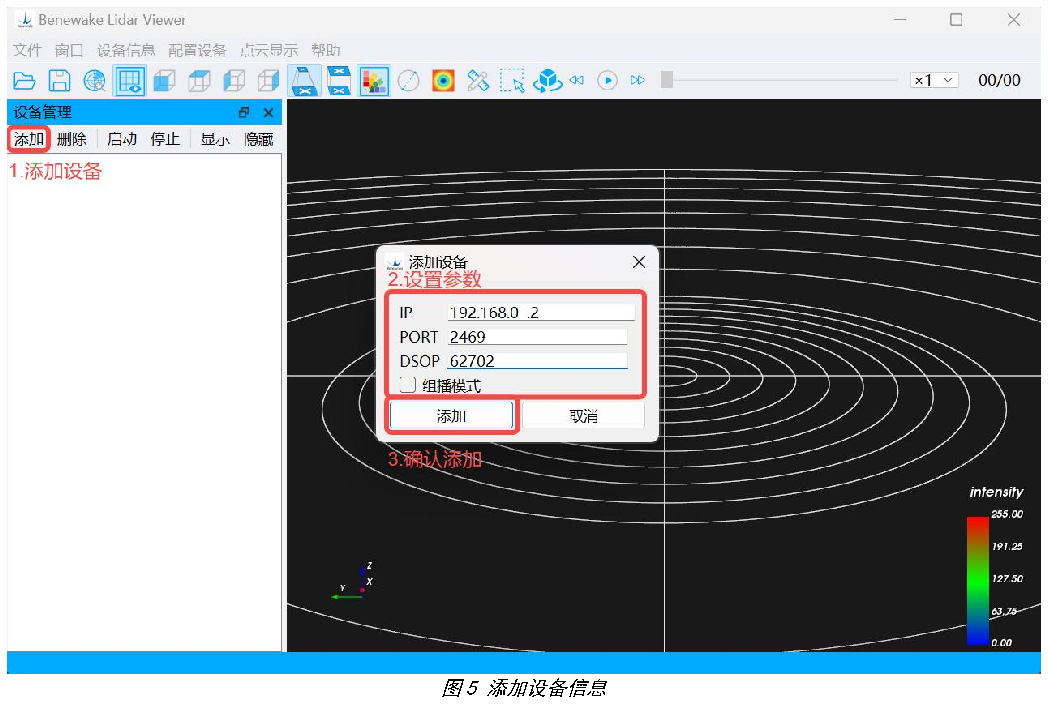Screen dimensions: 1048x706
Task: Click 取消 button in add device dialog
Action: coord(583,416)
